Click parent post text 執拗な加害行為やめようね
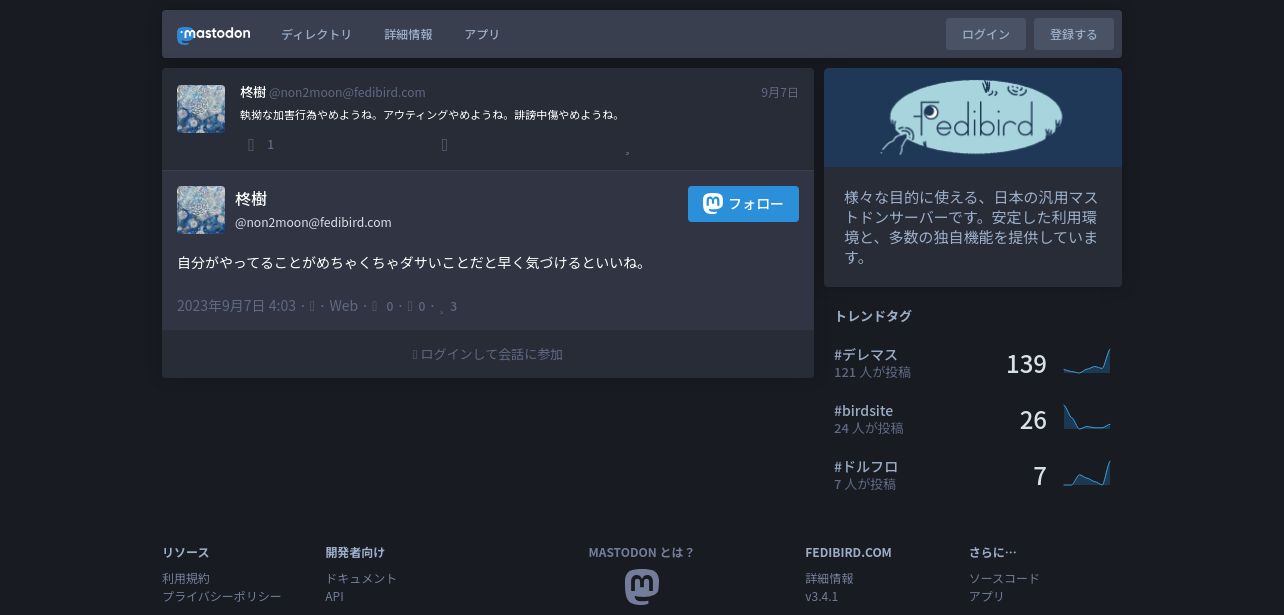This screenshot has width=1284, height=615. (430, 115)
